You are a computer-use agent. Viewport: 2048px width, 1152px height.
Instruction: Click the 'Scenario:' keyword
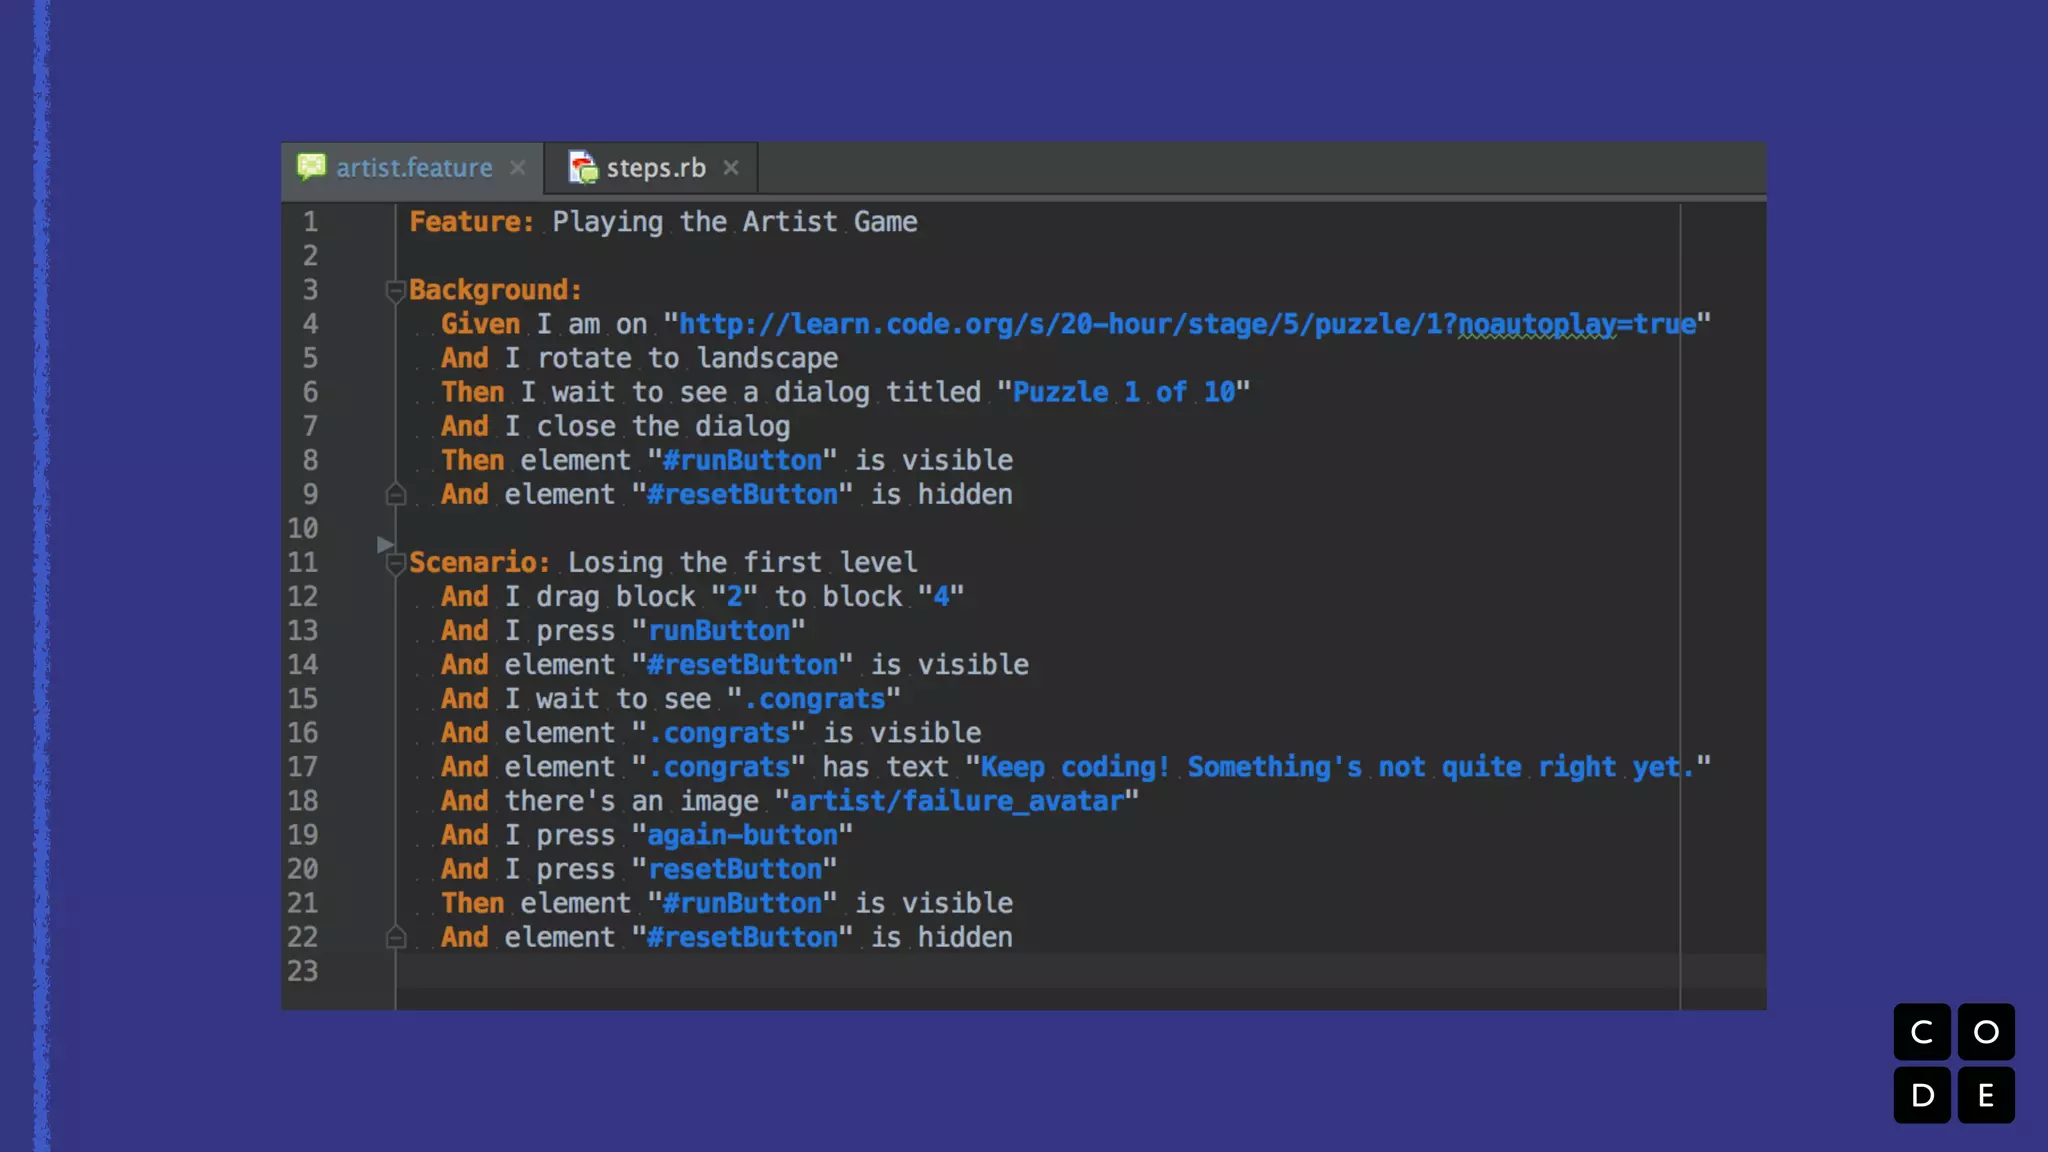pyautogui.click(x=480, y=563)
